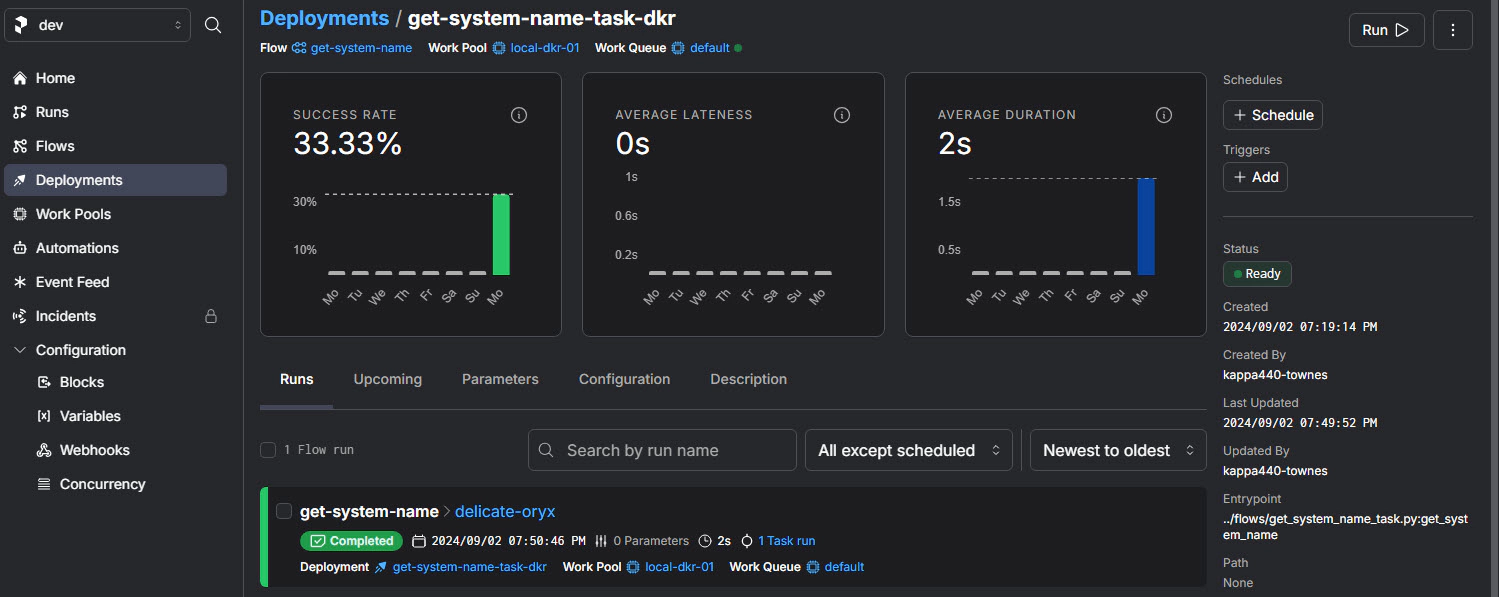1499x597 pixels.
Task: Open the search magnifier icon beside workspace selector
Action: pyautogui.click(x=213, y=25)
